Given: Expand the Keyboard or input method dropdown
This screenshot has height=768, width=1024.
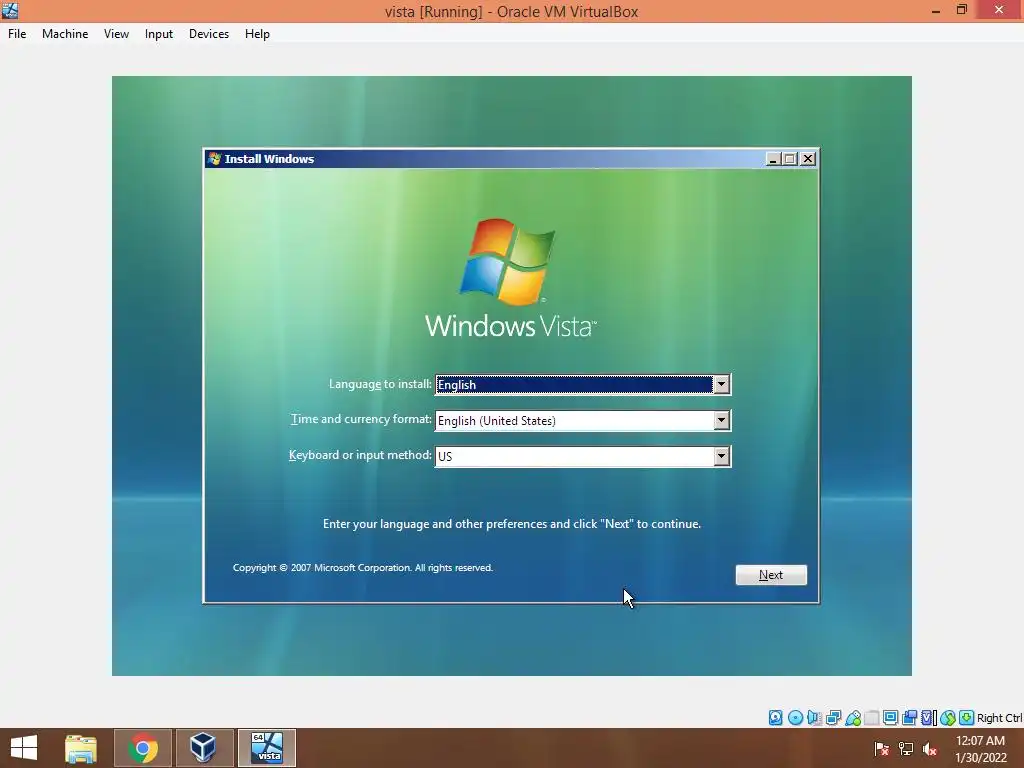Looking at the screenshot, I should (x=721, y=456).
